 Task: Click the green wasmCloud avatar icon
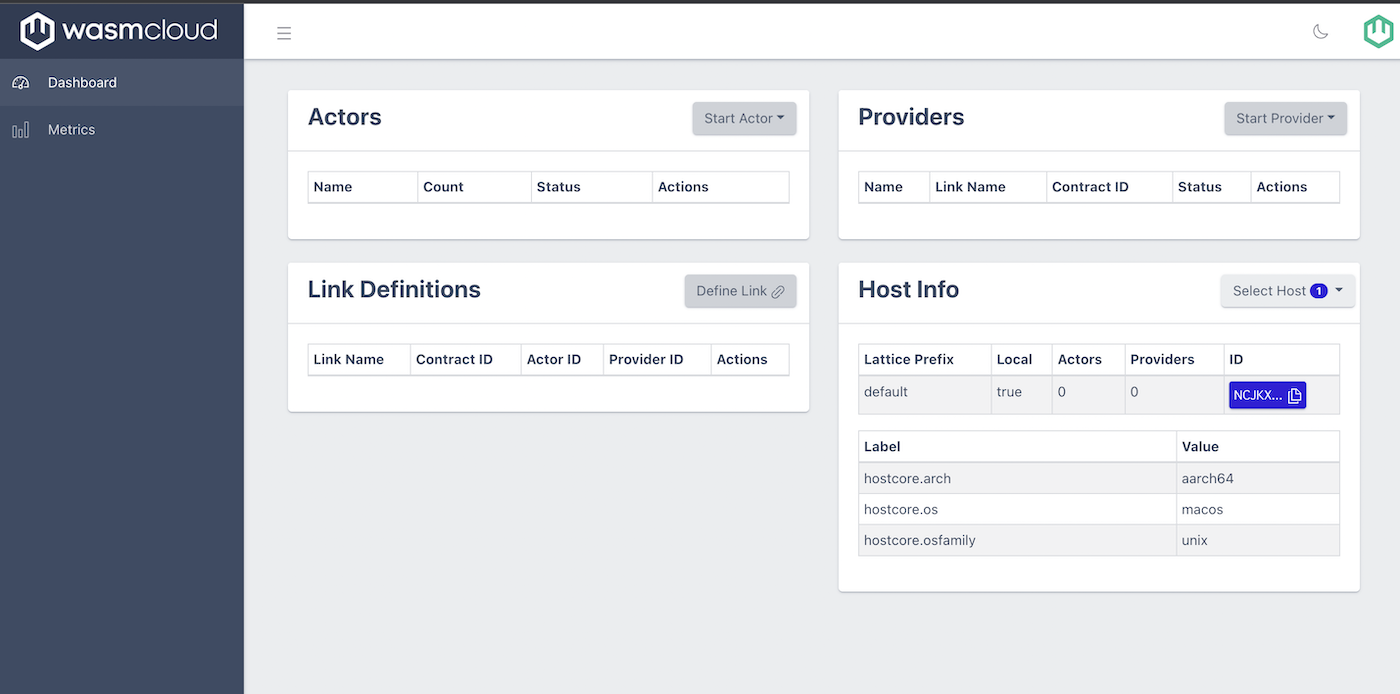coord(1377,32)
